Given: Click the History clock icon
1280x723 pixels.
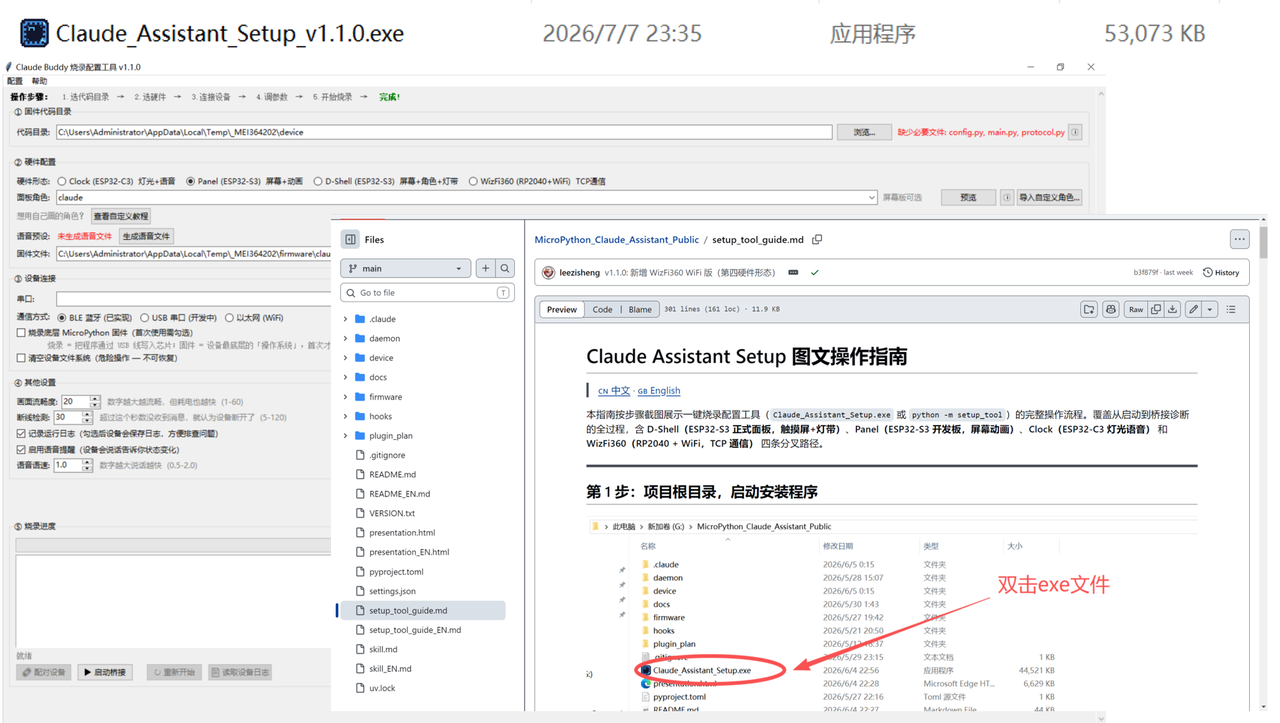Looking at the screenshot, I should coord(1208,272).
